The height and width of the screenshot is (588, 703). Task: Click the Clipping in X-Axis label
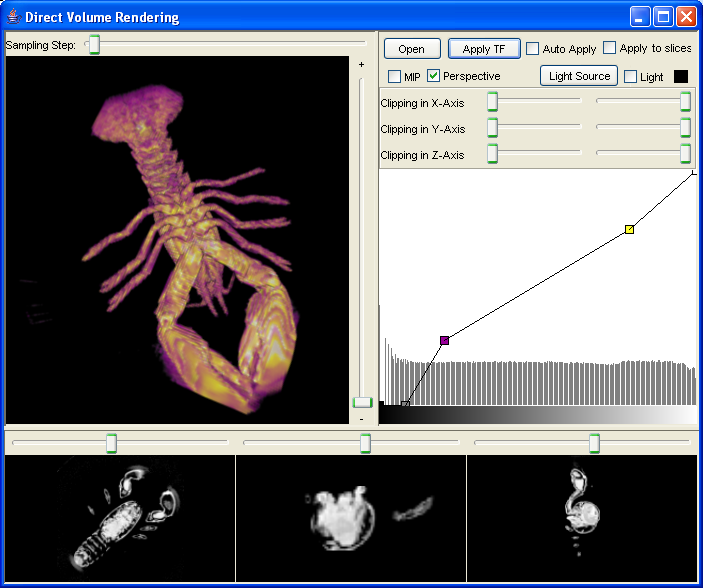pos(422,103)
